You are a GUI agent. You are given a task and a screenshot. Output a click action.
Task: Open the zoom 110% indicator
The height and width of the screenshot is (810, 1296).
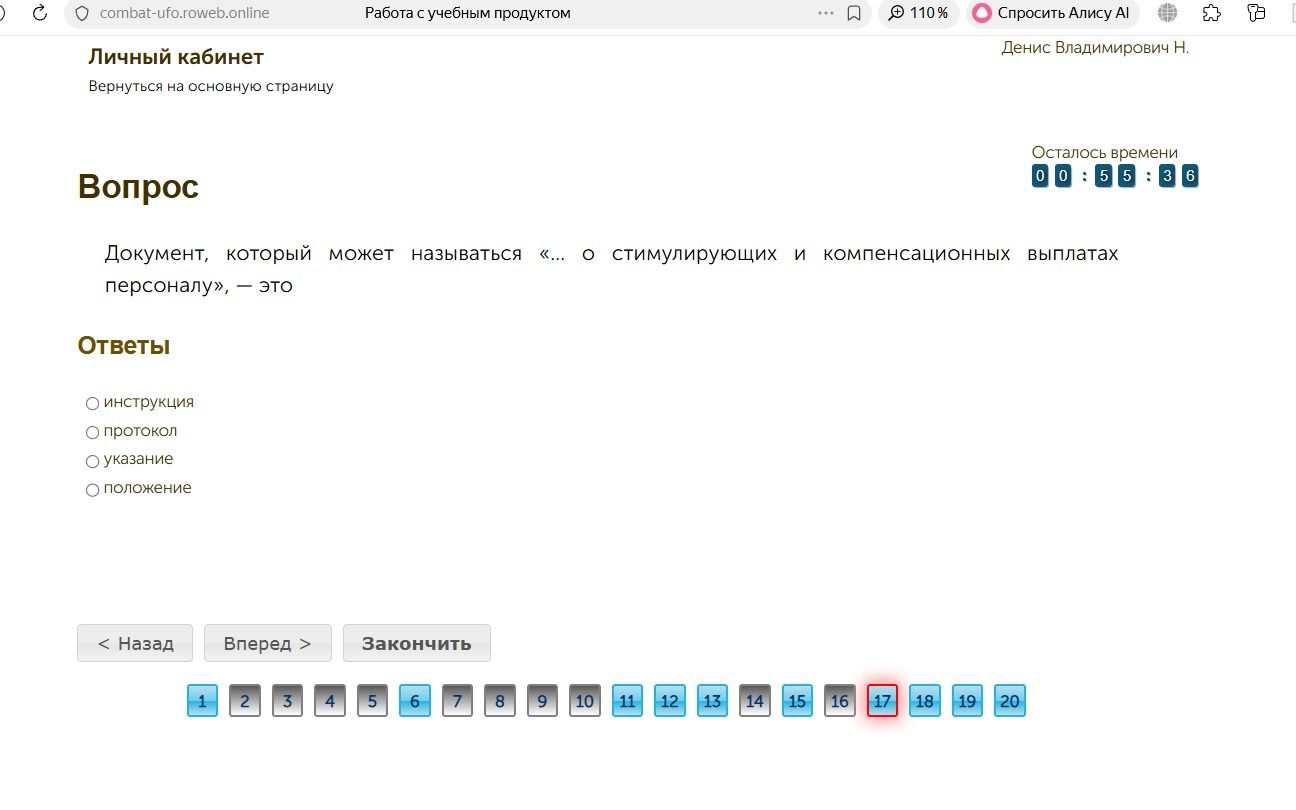tap(918, 13)
